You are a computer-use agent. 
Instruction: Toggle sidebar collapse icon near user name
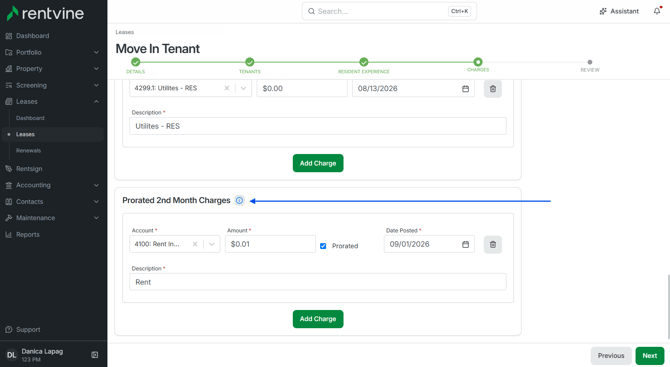point(95,355)
